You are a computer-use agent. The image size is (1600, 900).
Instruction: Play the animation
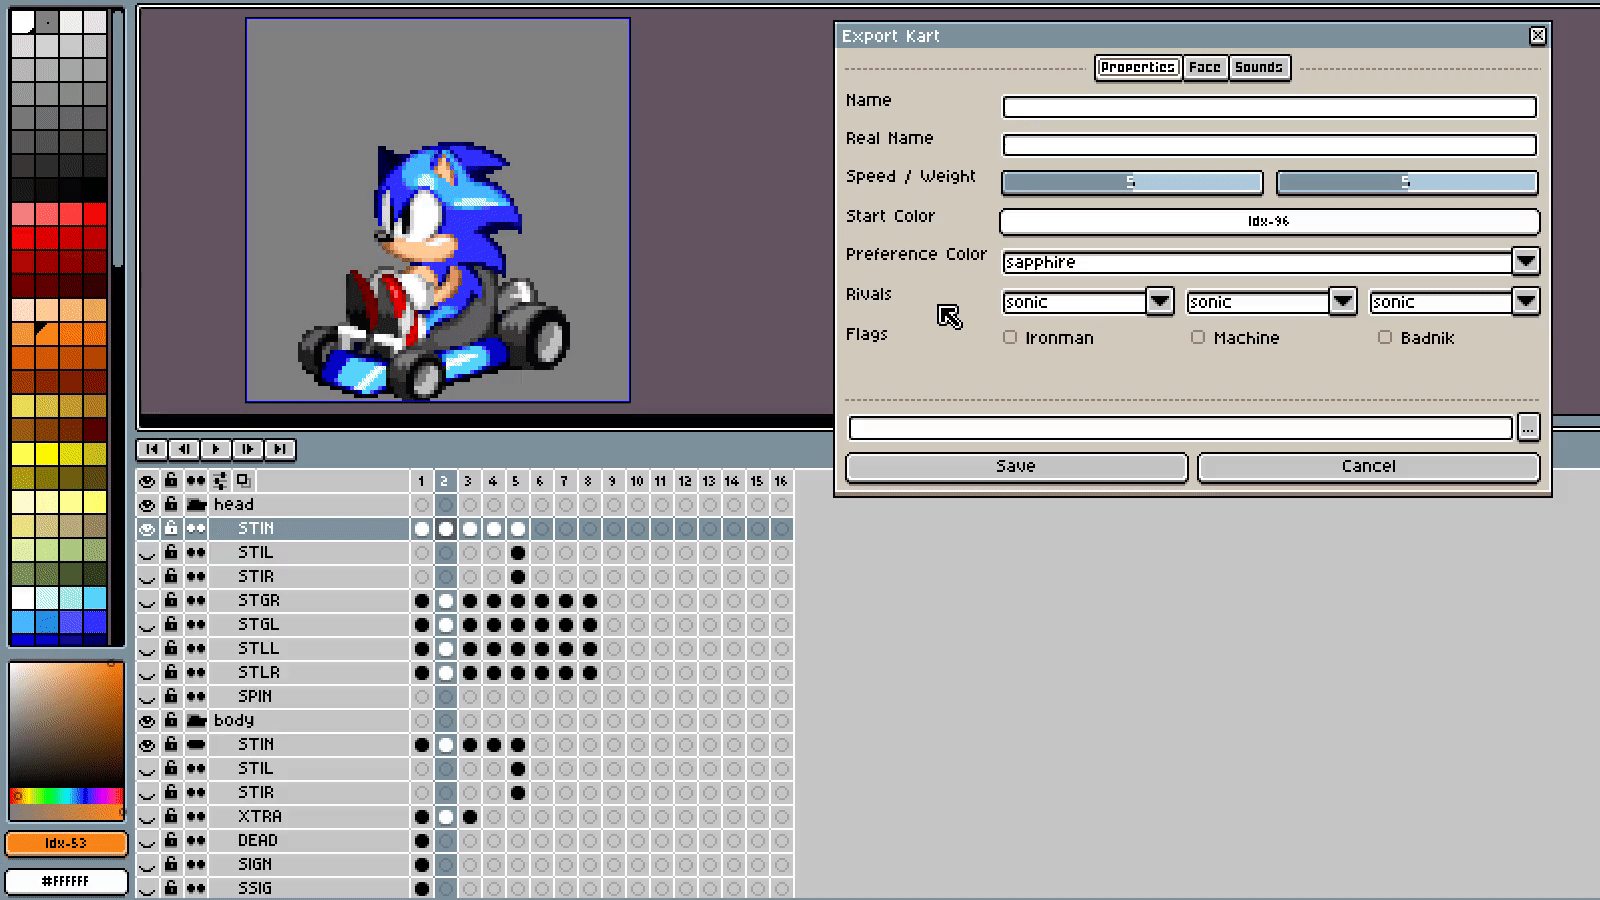coord(215,449)
